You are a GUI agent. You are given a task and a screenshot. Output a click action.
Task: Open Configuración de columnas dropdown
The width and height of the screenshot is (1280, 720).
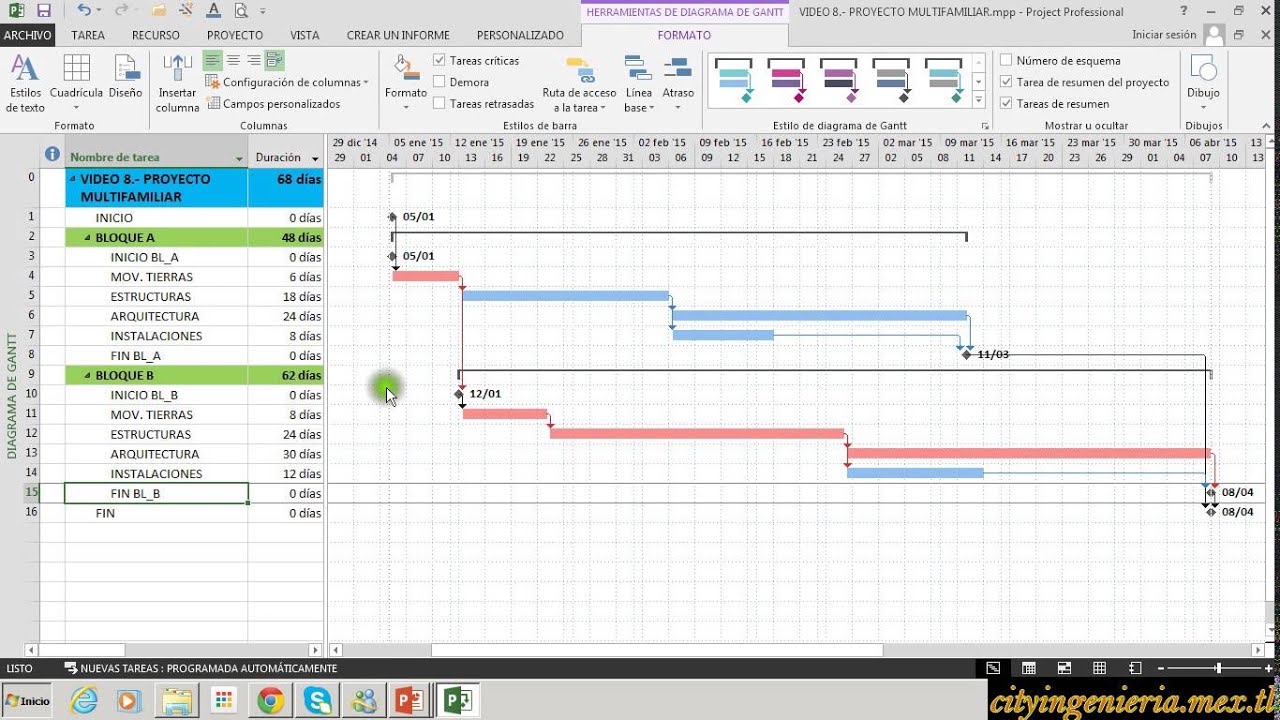287,83
